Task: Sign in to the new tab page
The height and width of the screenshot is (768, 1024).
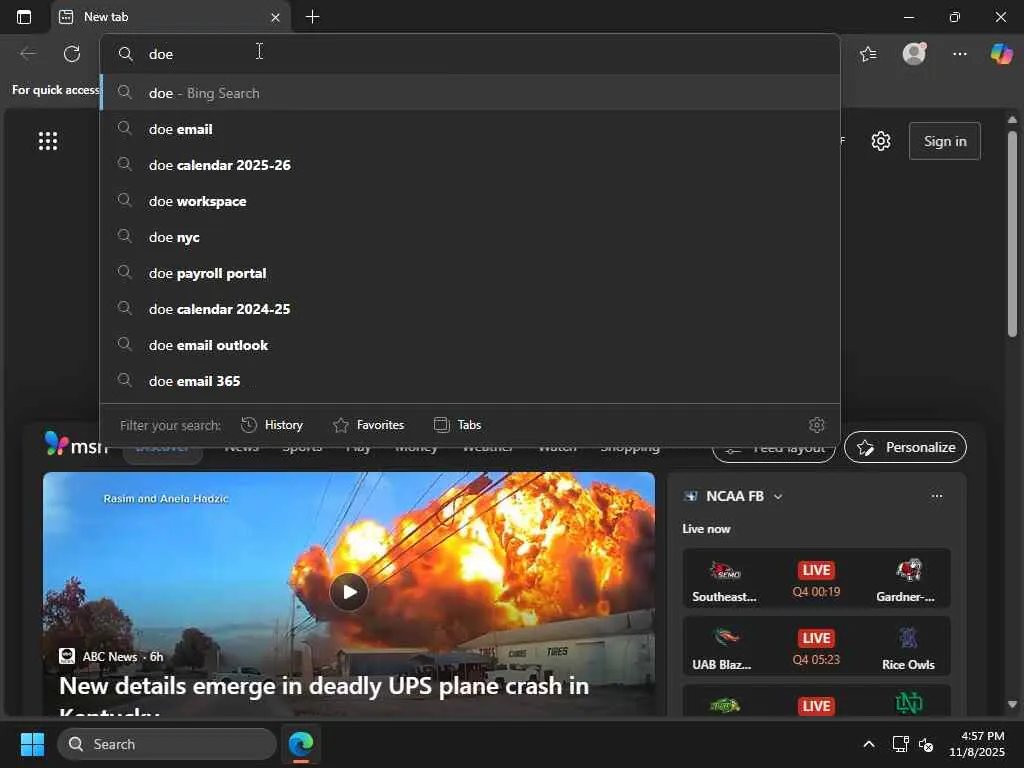Action: coord(944,141)
